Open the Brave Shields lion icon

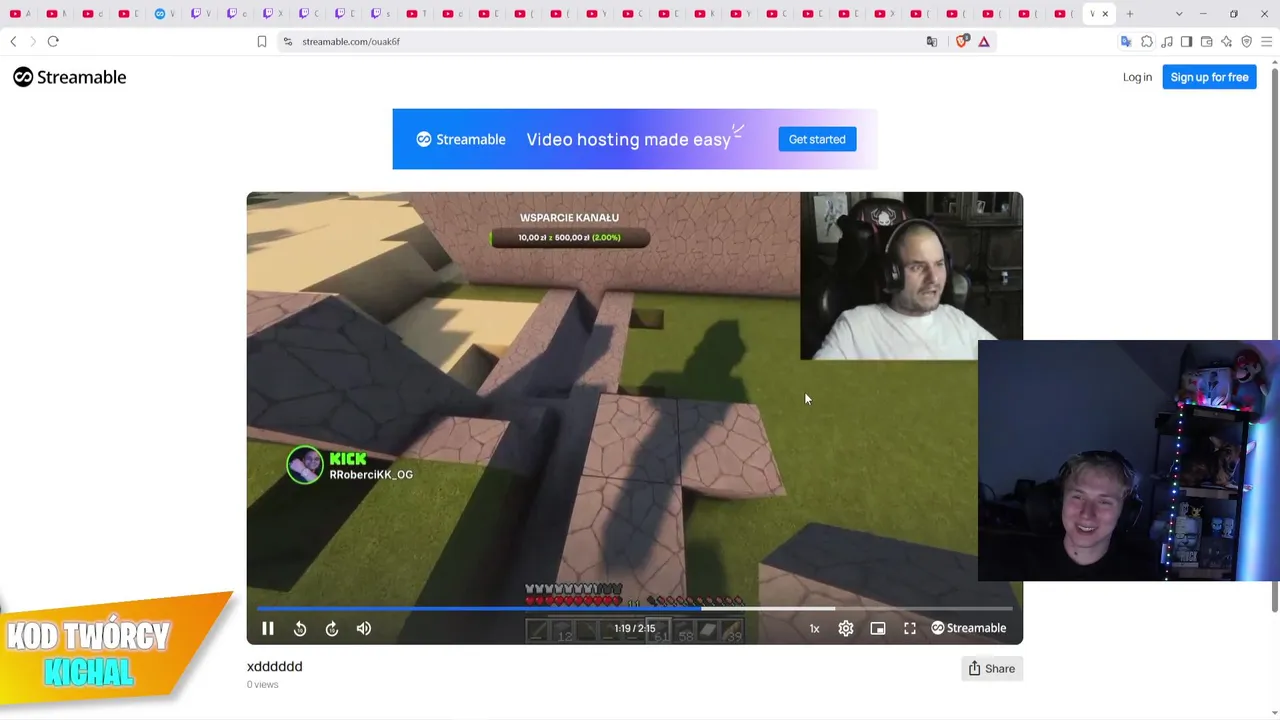point(962,41)
